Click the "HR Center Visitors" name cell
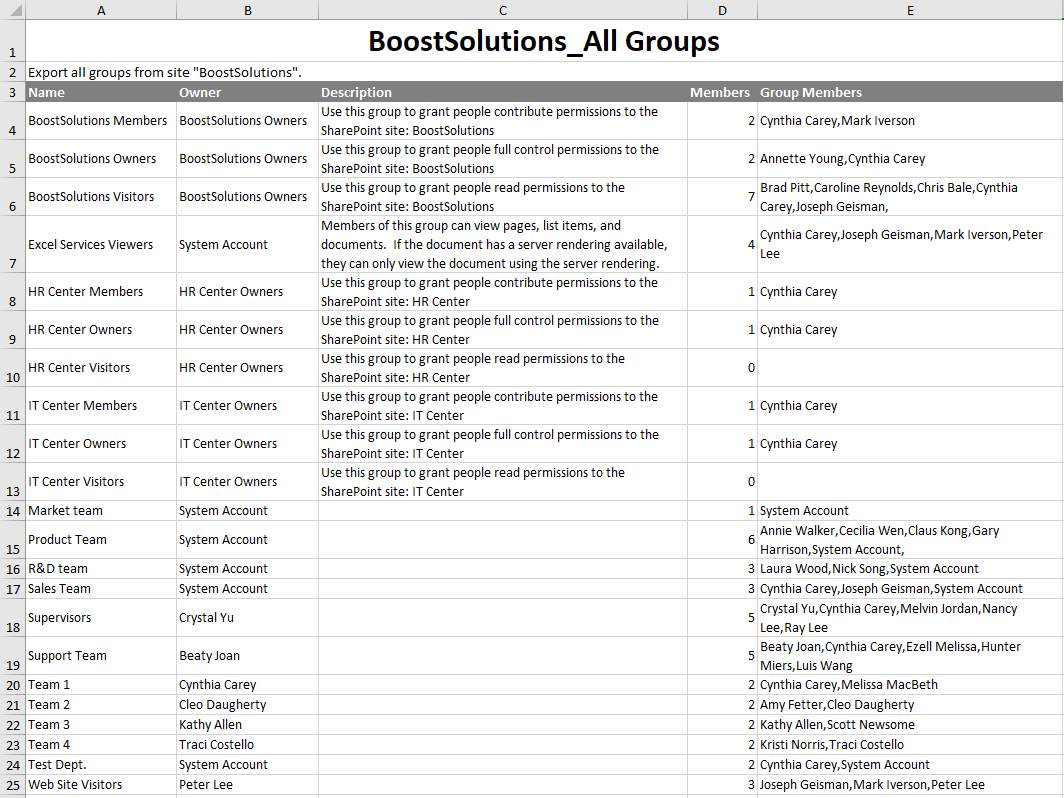Screen dimensions: 1064x798 point(100,368)
